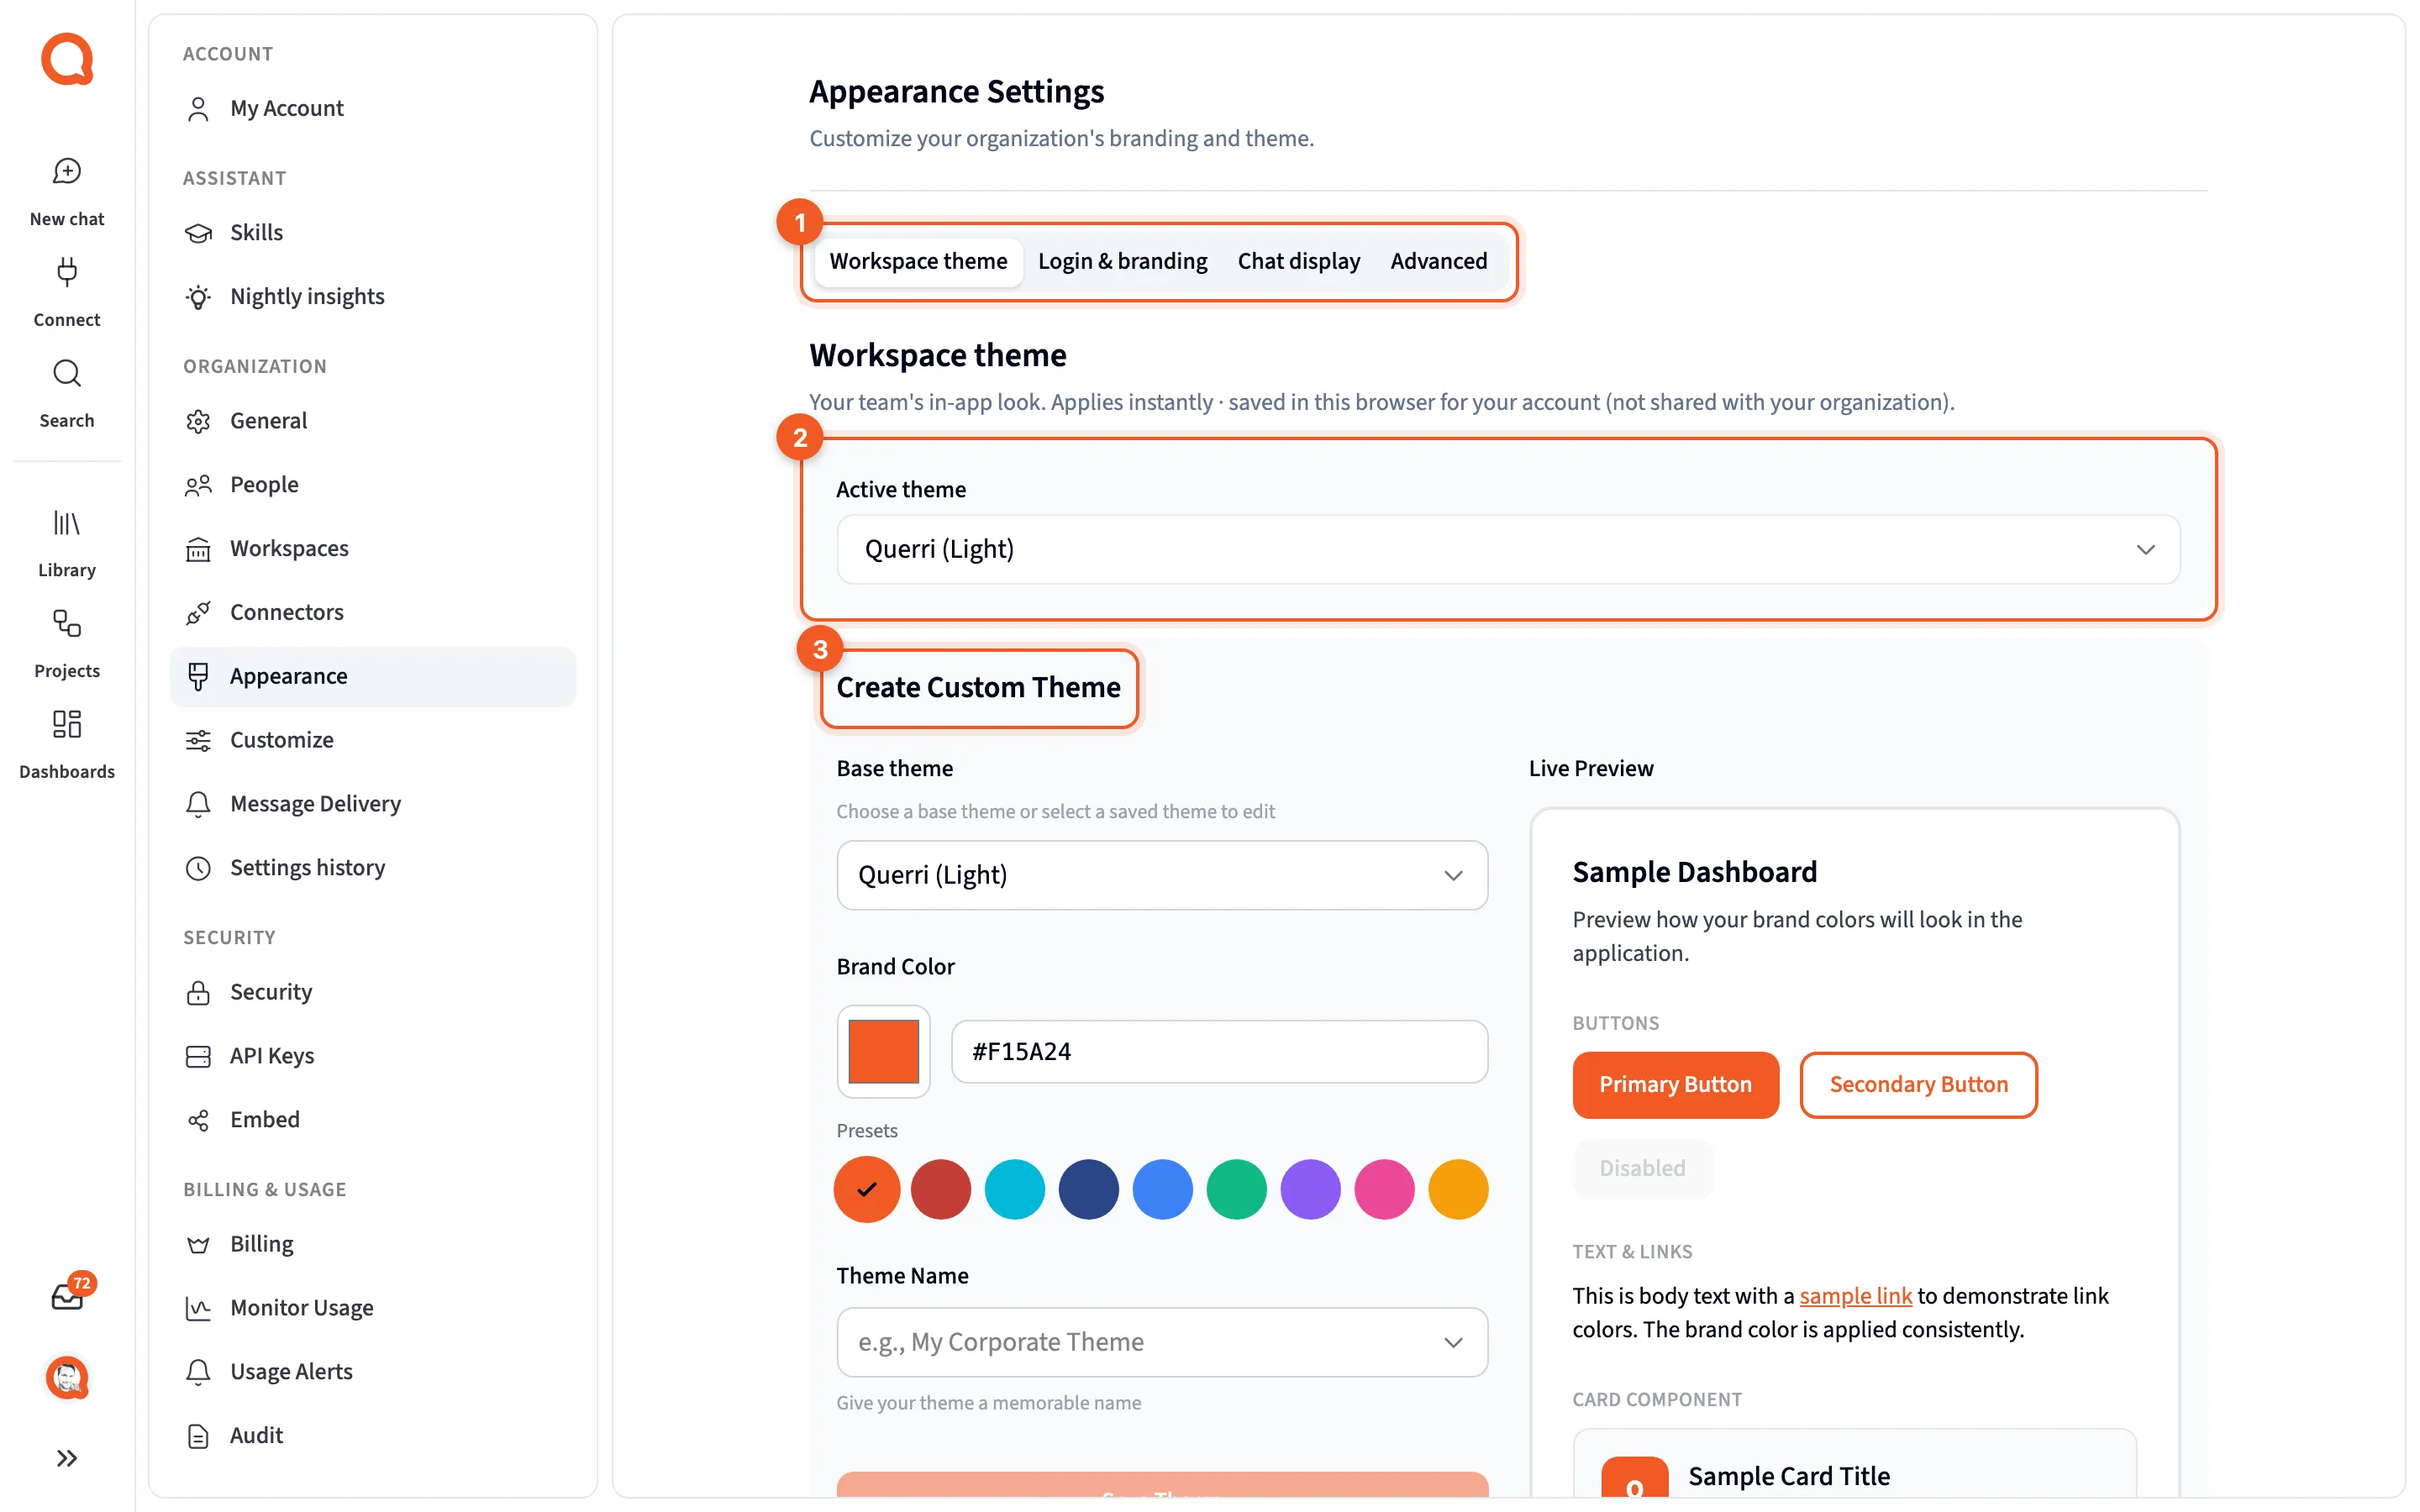
Task: Select the cyan preset color
Action: 1015,1189
